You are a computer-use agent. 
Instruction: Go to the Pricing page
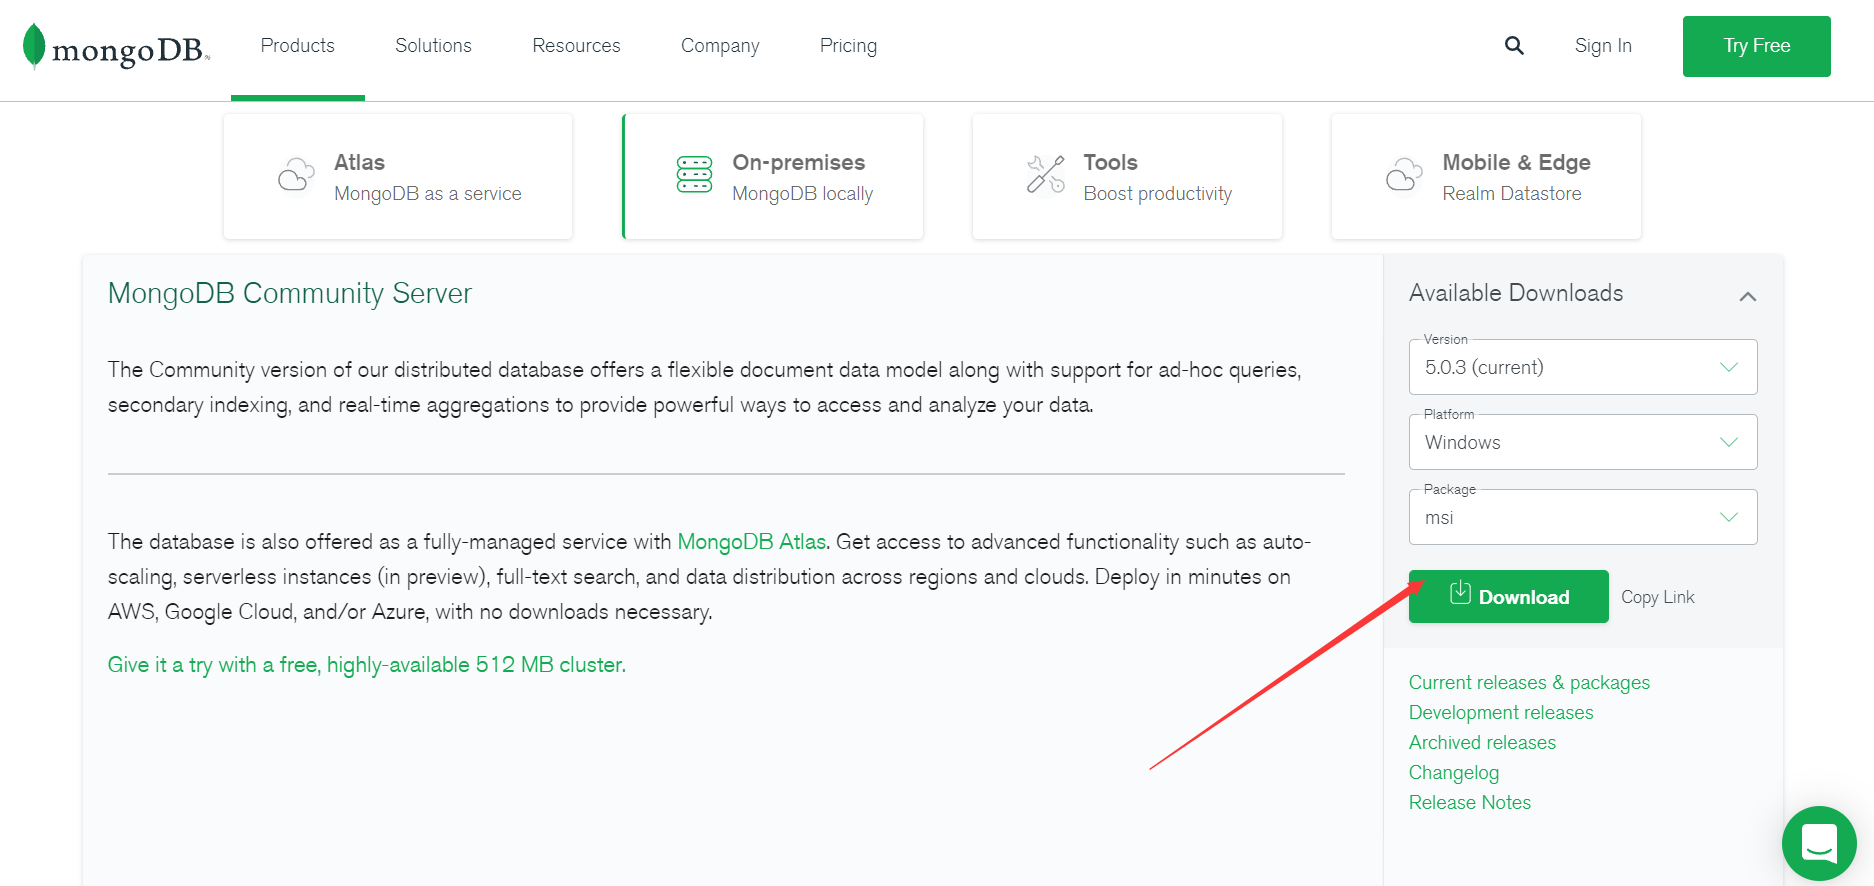[848, 46]
